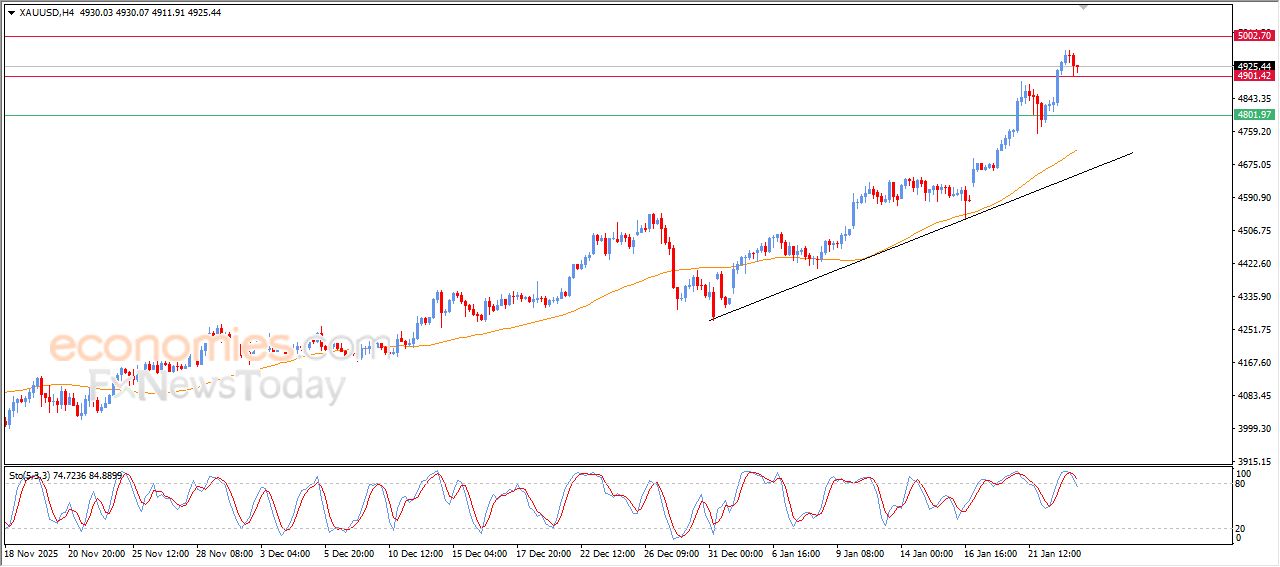Select the red horizontal line at 5002.70
The height and width of the screenshot is (567, 1280).
tap(600, 36)
